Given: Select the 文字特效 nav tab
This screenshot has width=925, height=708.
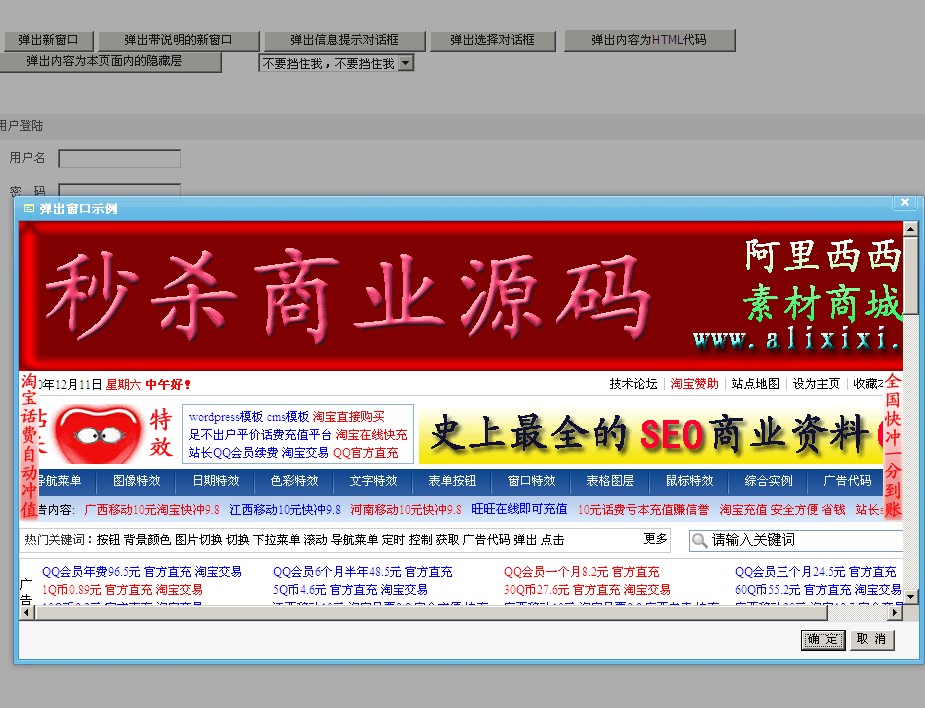Looking at the screenshot, I should point(373,481).
